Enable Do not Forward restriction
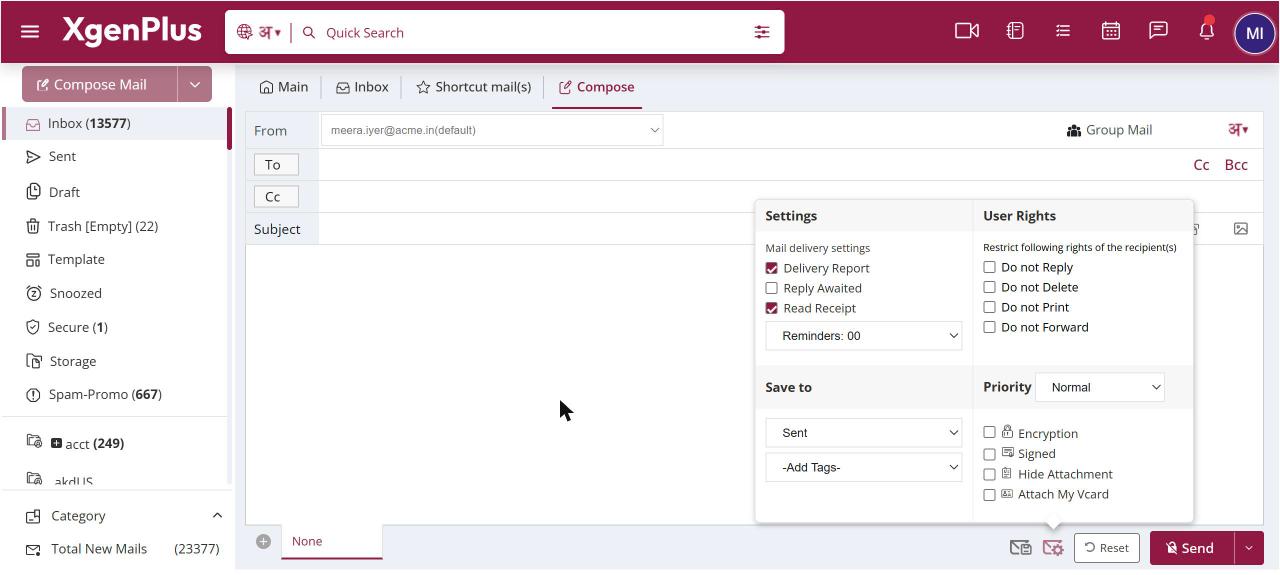 (989, 327)
